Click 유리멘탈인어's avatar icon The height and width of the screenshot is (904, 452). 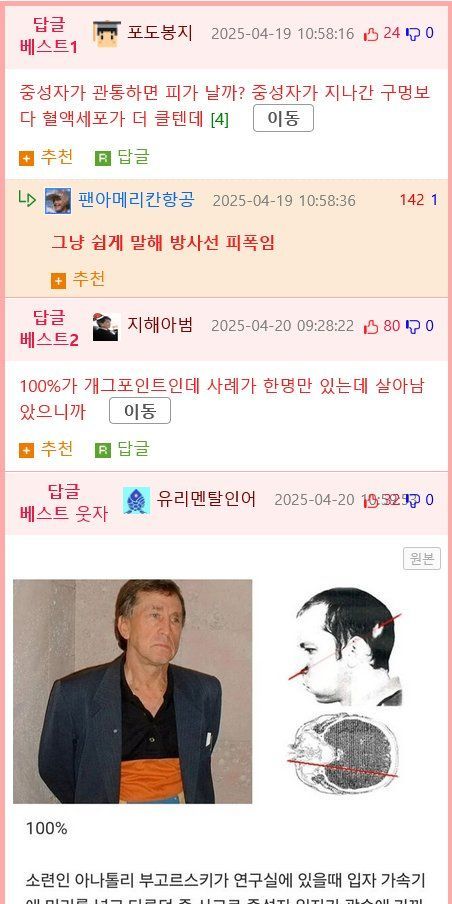click(137, 500)
